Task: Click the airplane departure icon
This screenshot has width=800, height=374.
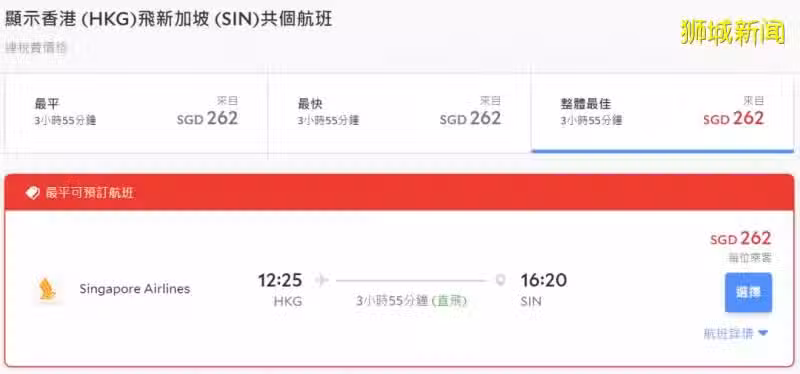Action: point(321,280)
